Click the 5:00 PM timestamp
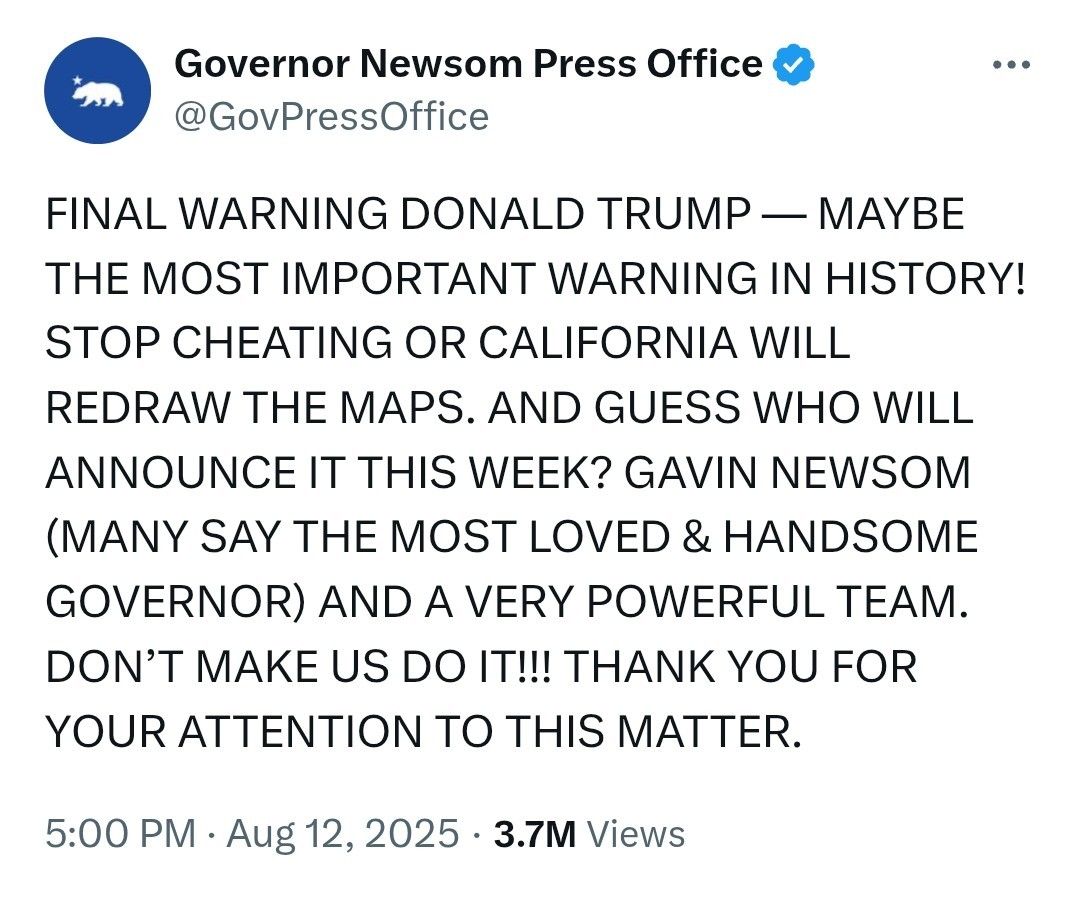This screenshot has height=897, width=1080. 120,834
